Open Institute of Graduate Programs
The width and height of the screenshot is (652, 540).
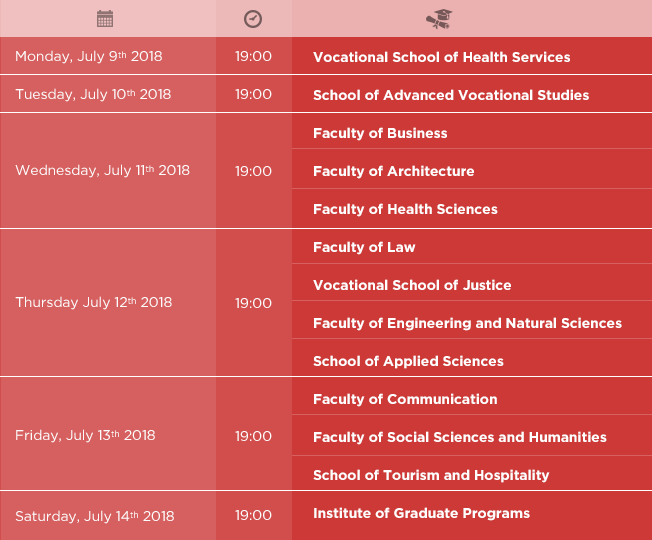(x=421, y=513)
